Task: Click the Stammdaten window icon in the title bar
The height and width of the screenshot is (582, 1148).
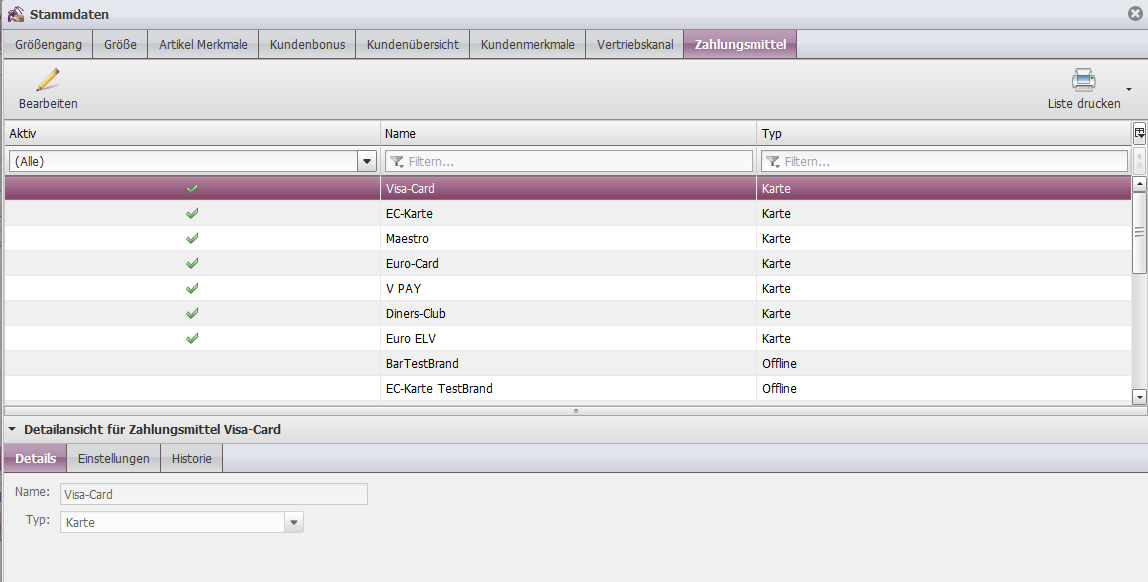Action: [16, 14]
